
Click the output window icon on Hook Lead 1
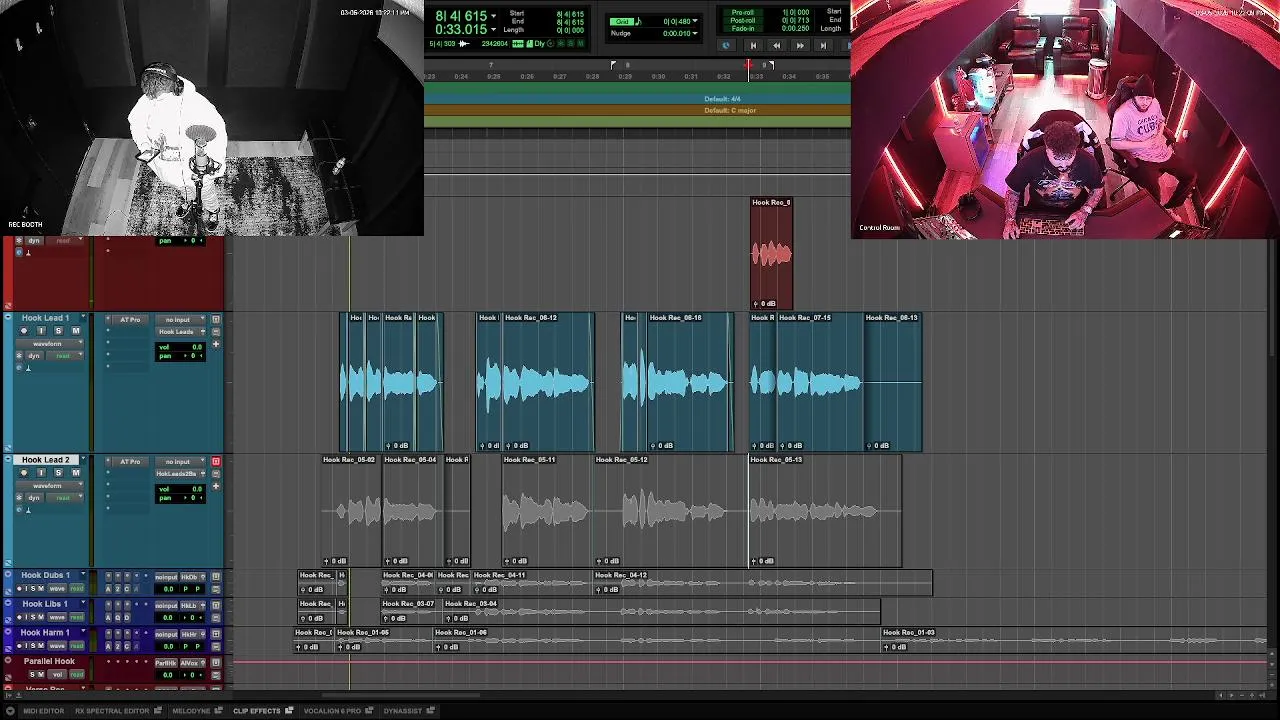(215, 319)
